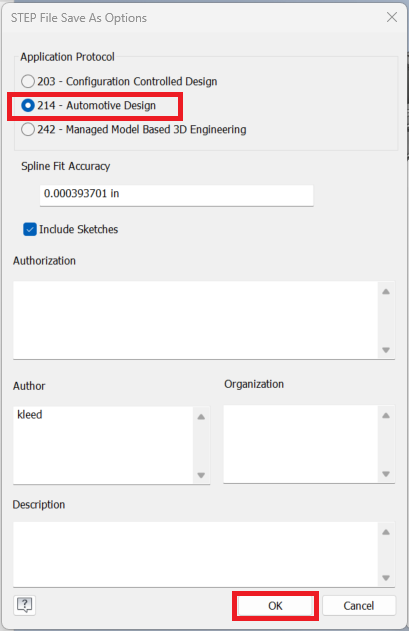
Task: Dismiss the dialog with Cancel button
Action: pyautogui.click(x=359, y=606)
